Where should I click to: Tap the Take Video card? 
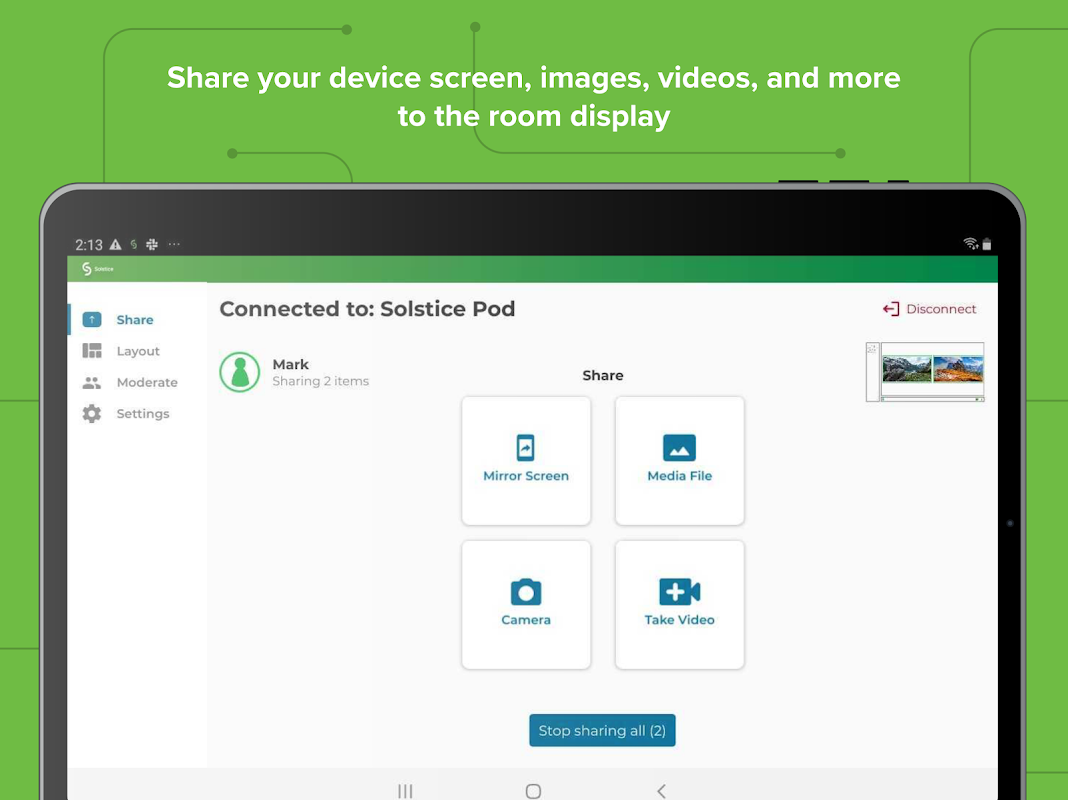680,605
